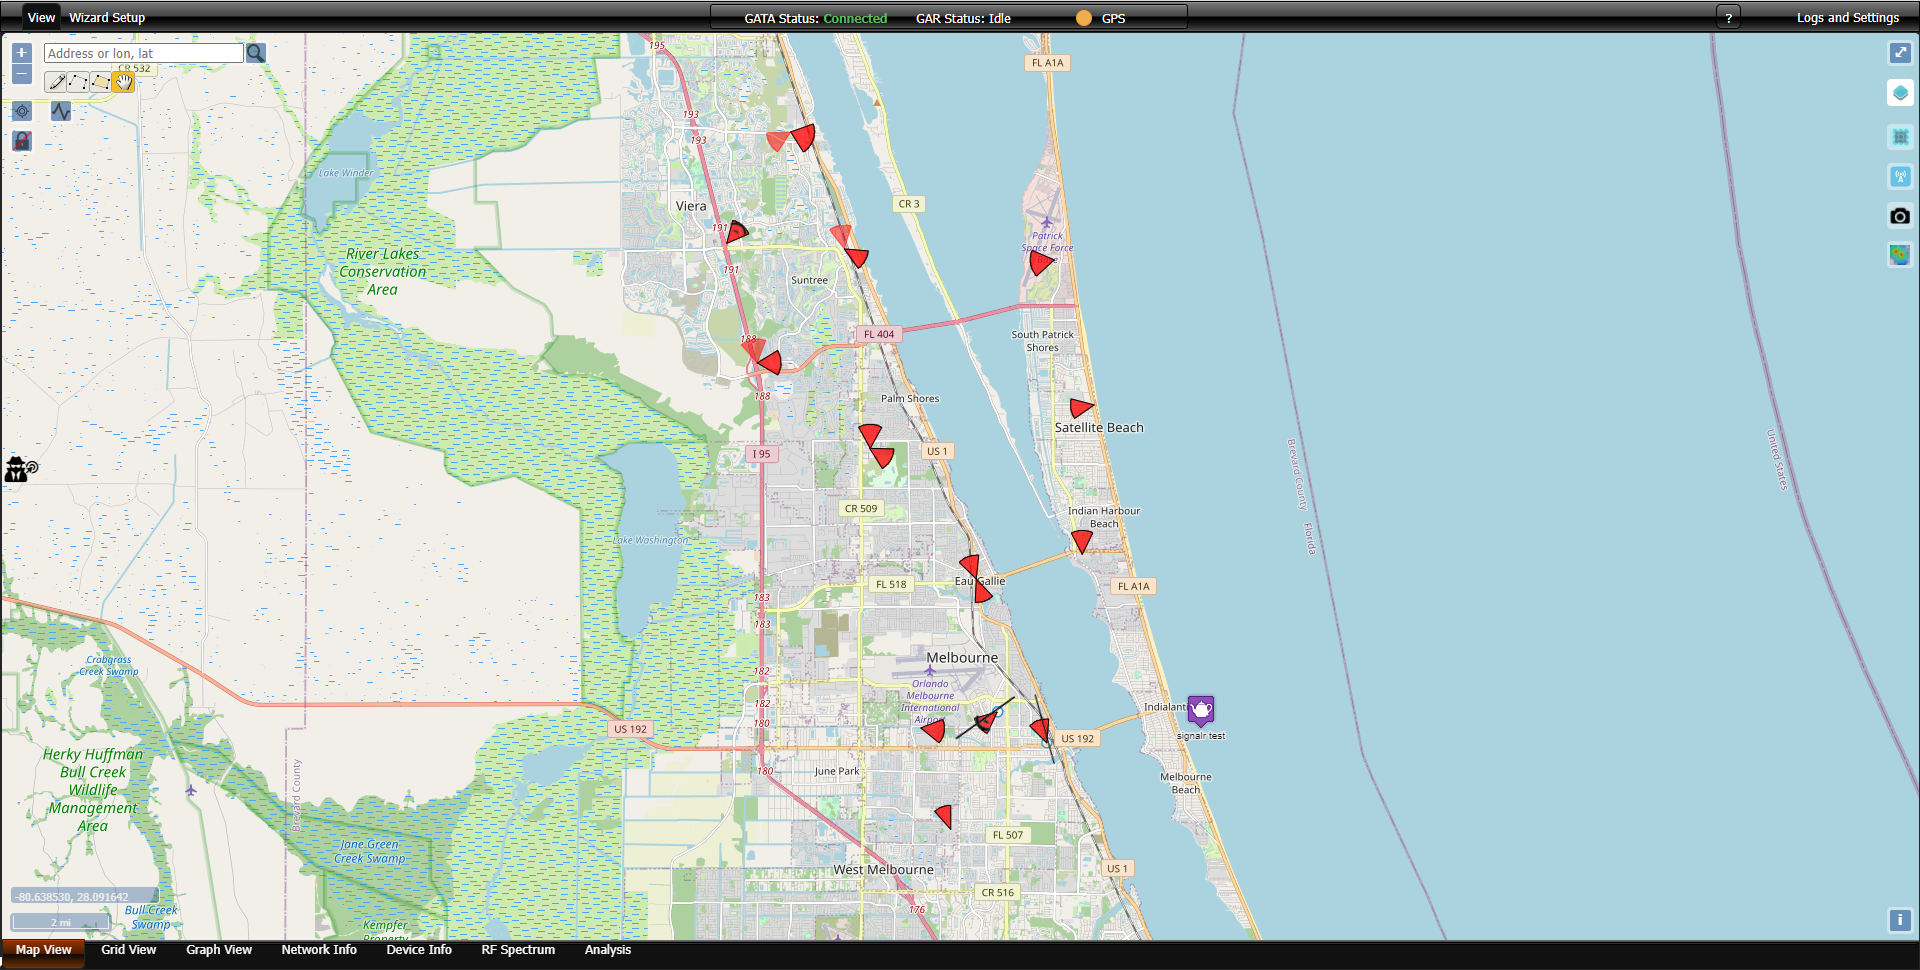Switch to the RF Spectrum tab
The width and height of the screenshot is (1920, 970).
click(518, 950)
